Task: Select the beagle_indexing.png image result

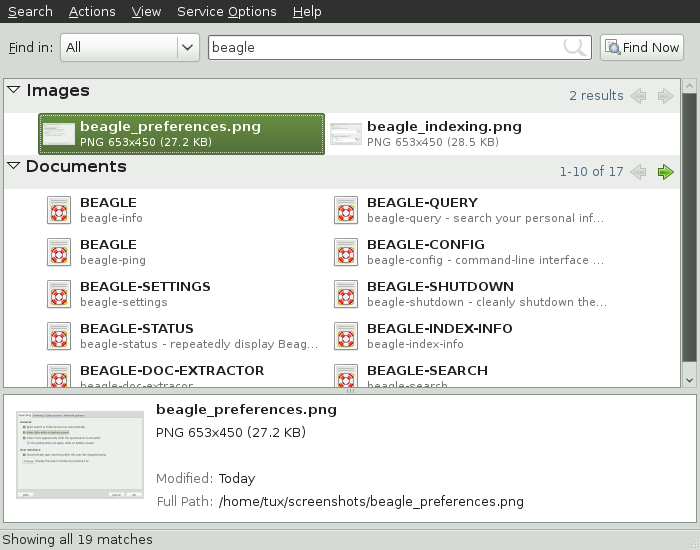Action: point(443,134)
